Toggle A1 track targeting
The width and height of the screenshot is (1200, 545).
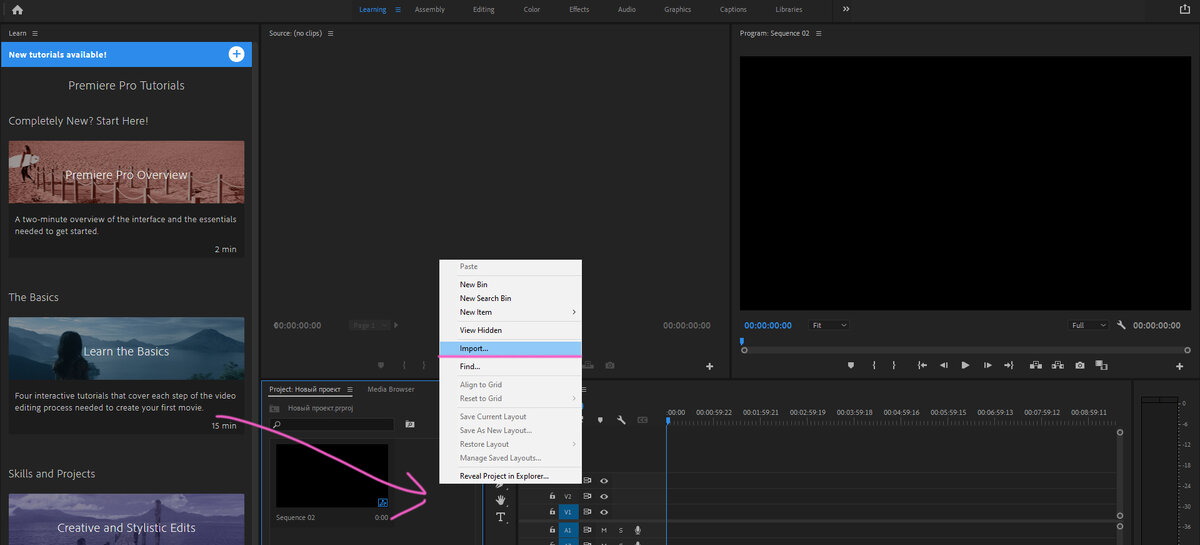[568, 530]
